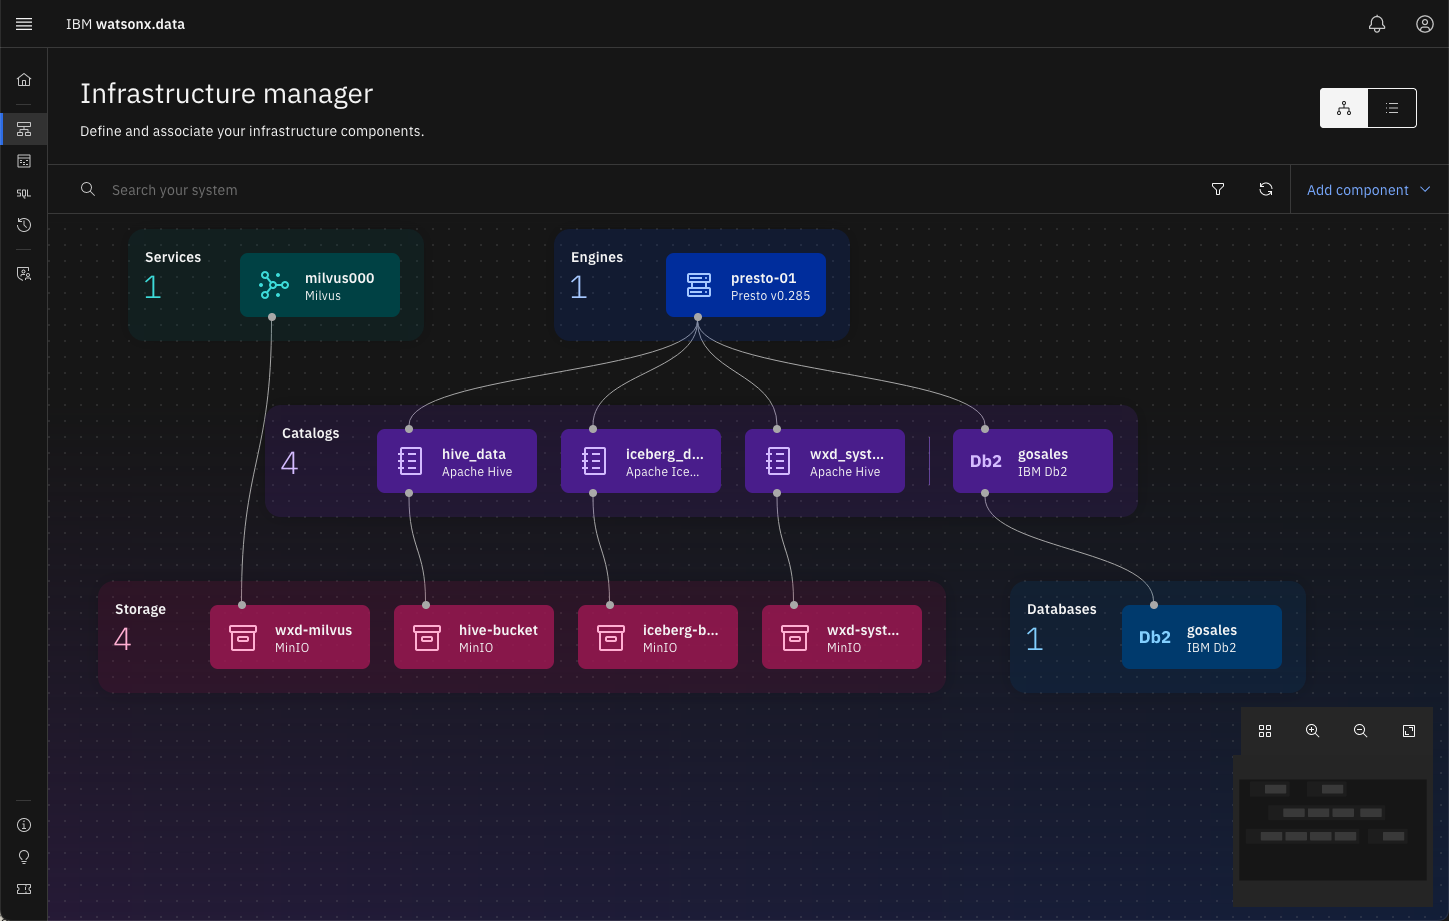Select Infrastructure manager sidebar icon

coord(24,129)
